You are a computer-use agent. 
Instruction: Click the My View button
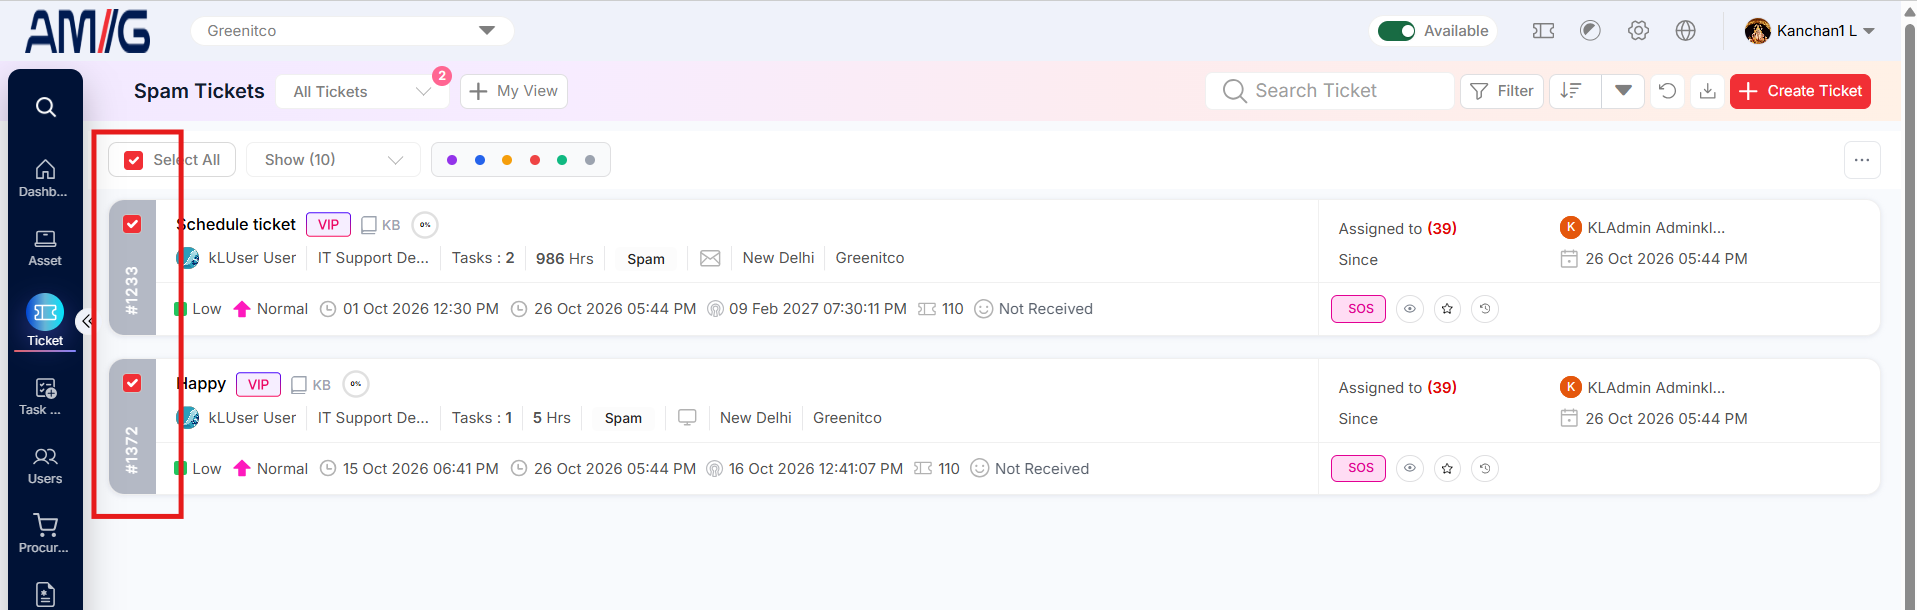click(514, 91)
